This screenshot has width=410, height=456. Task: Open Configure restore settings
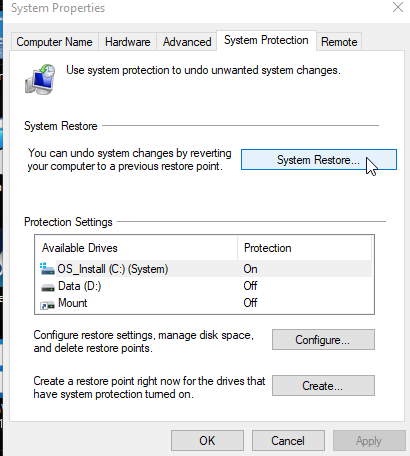pos(323,340)
